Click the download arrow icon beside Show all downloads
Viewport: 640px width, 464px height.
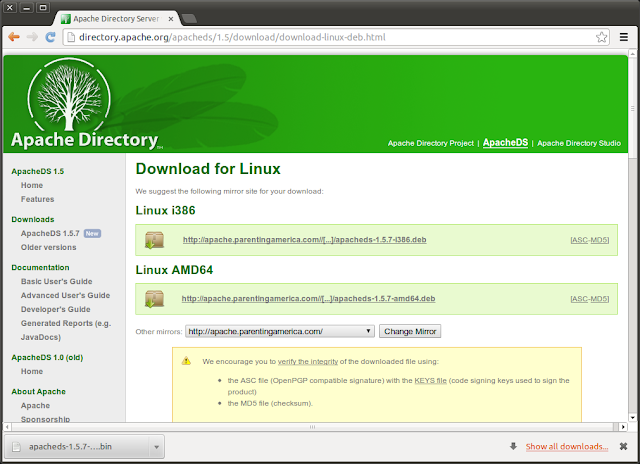pos(513,446)
